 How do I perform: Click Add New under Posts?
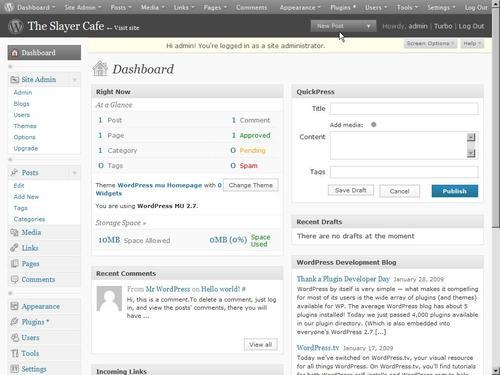pos(26,197)
